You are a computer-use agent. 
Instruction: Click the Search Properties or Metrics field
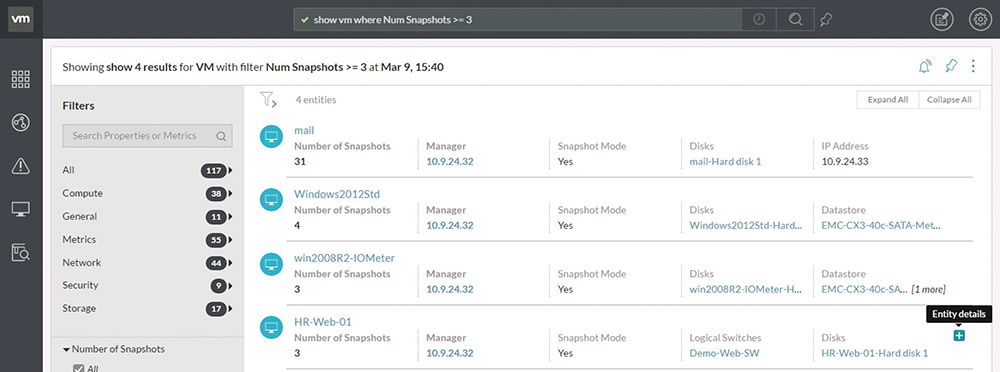coord(147,136)
